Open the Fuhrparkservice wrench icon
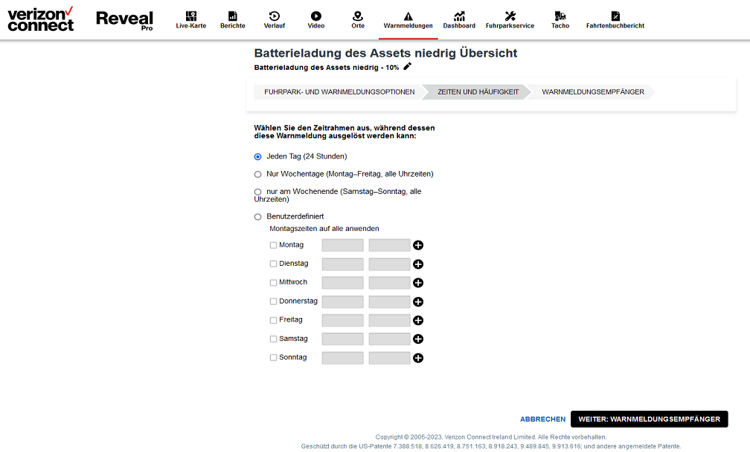This screenshot has height=452, width=750. [x=510, y=16]
